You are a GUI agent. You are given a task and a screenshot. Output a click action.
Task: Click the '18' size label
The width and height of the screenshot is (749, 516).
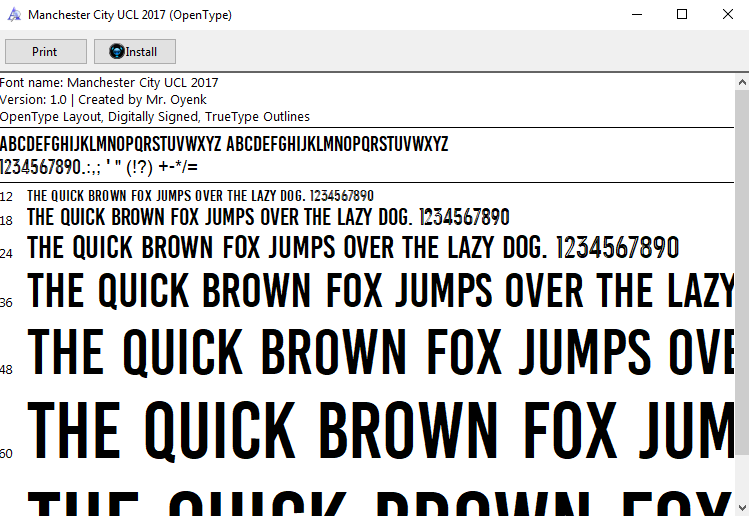[6, 221]
